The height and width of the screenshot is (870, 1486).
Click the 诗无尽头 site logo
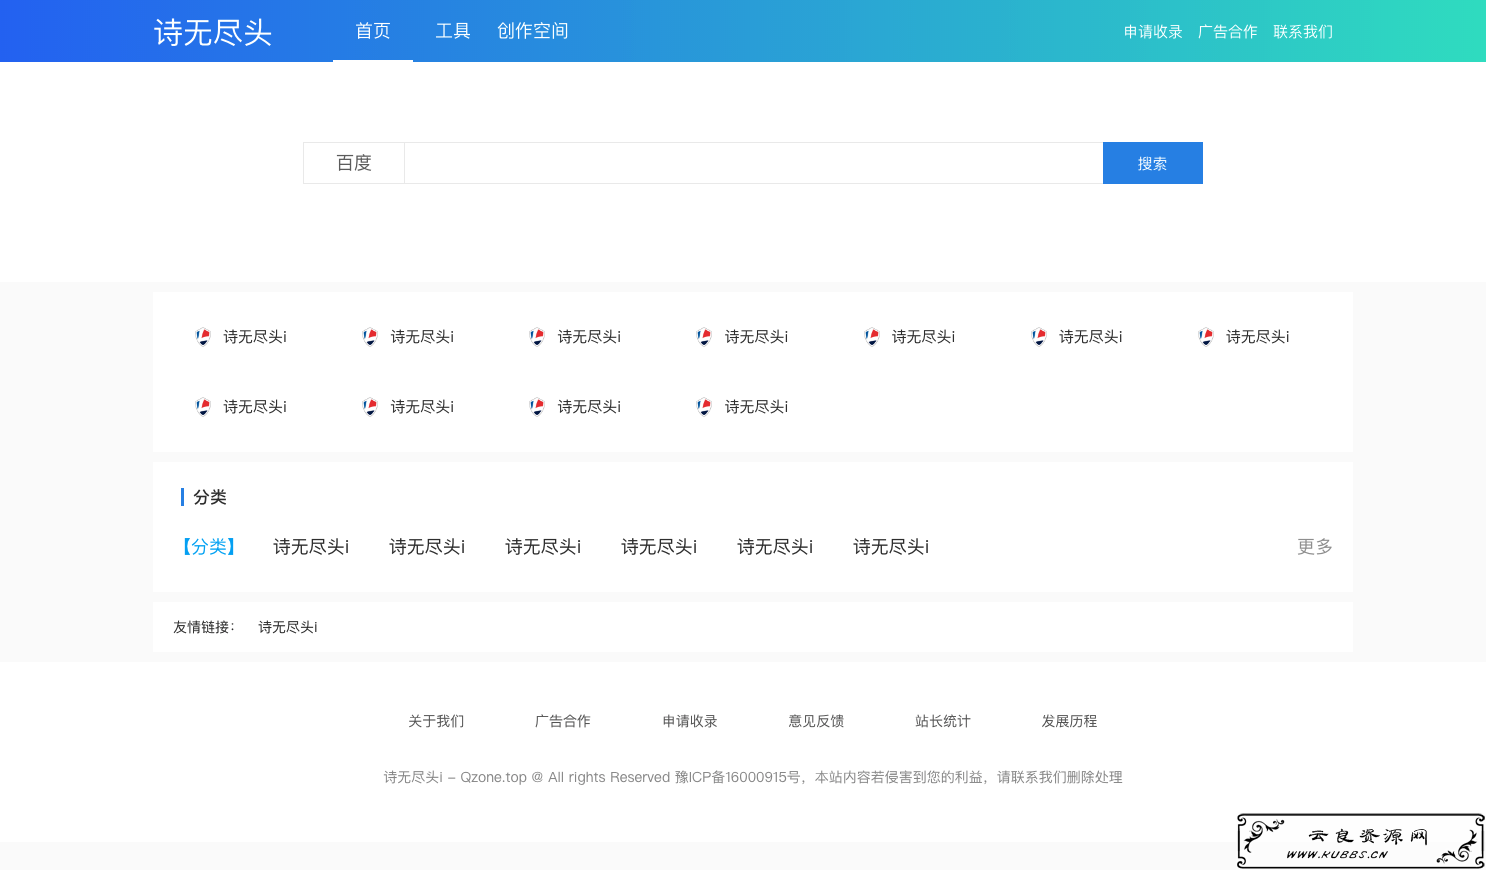tap(213, 32)
